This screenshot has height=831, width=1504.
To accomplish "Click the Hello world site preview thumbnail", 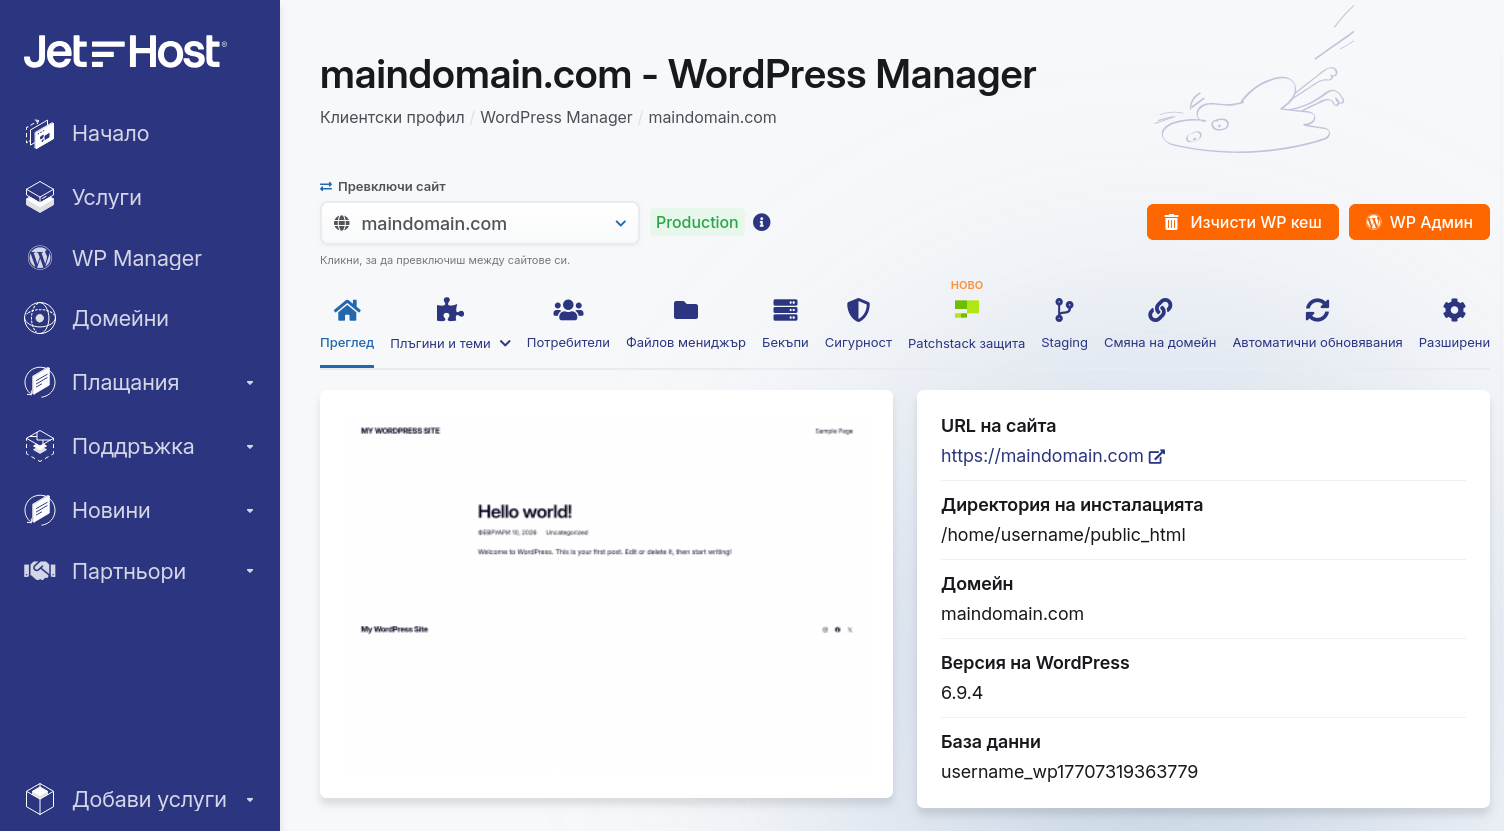I will click(606, 593).
